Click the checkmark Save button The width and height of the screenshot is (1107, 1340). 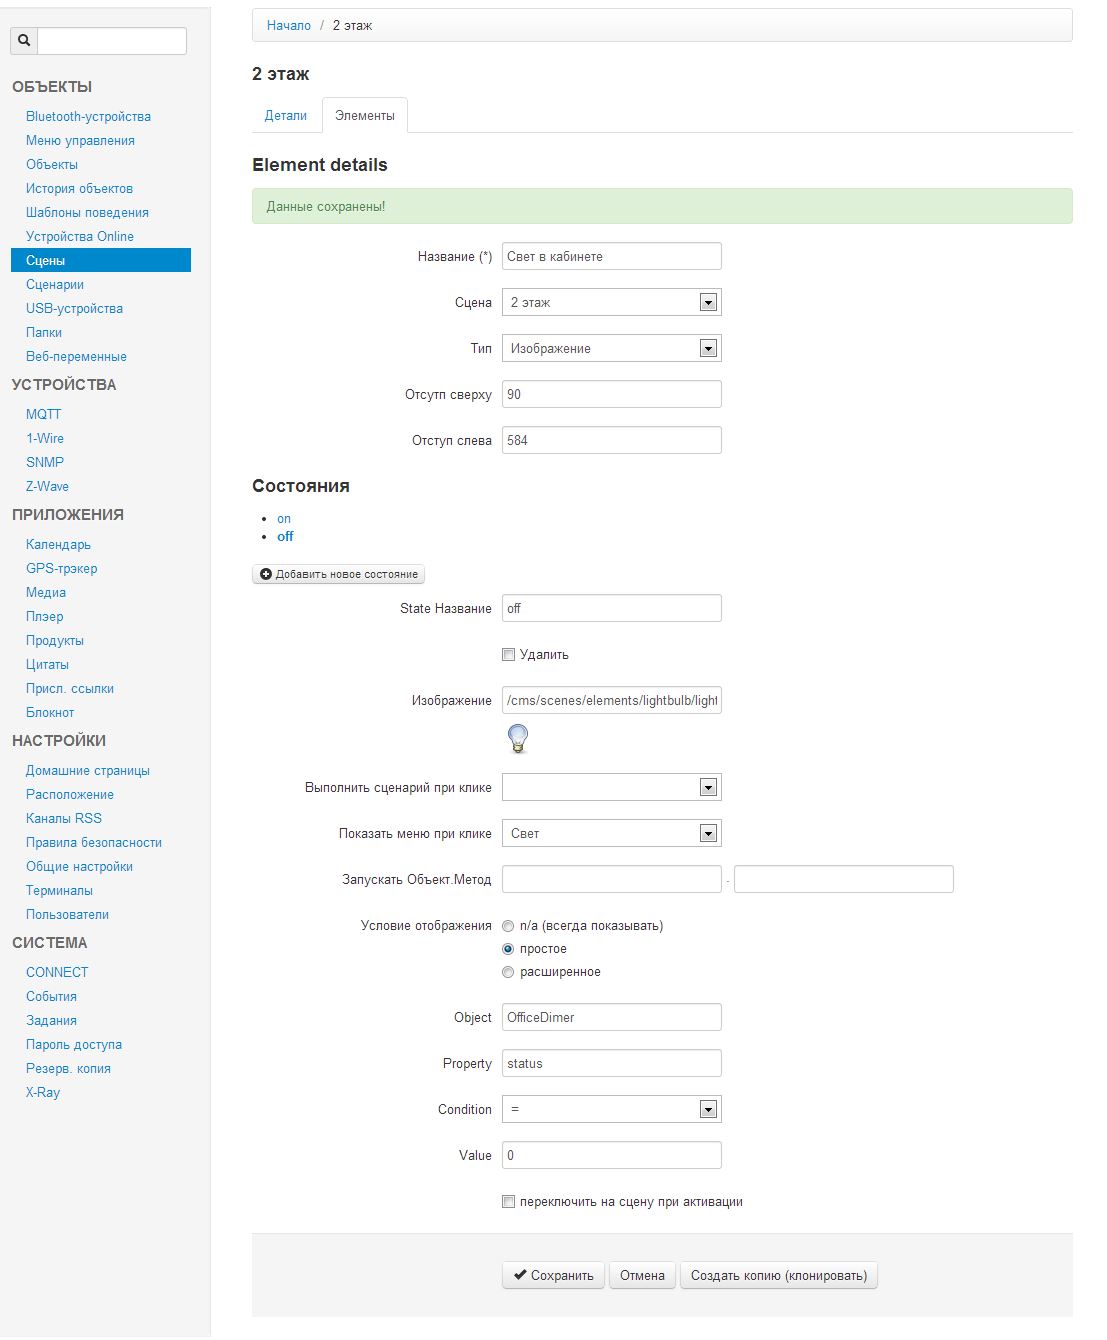553,1275
